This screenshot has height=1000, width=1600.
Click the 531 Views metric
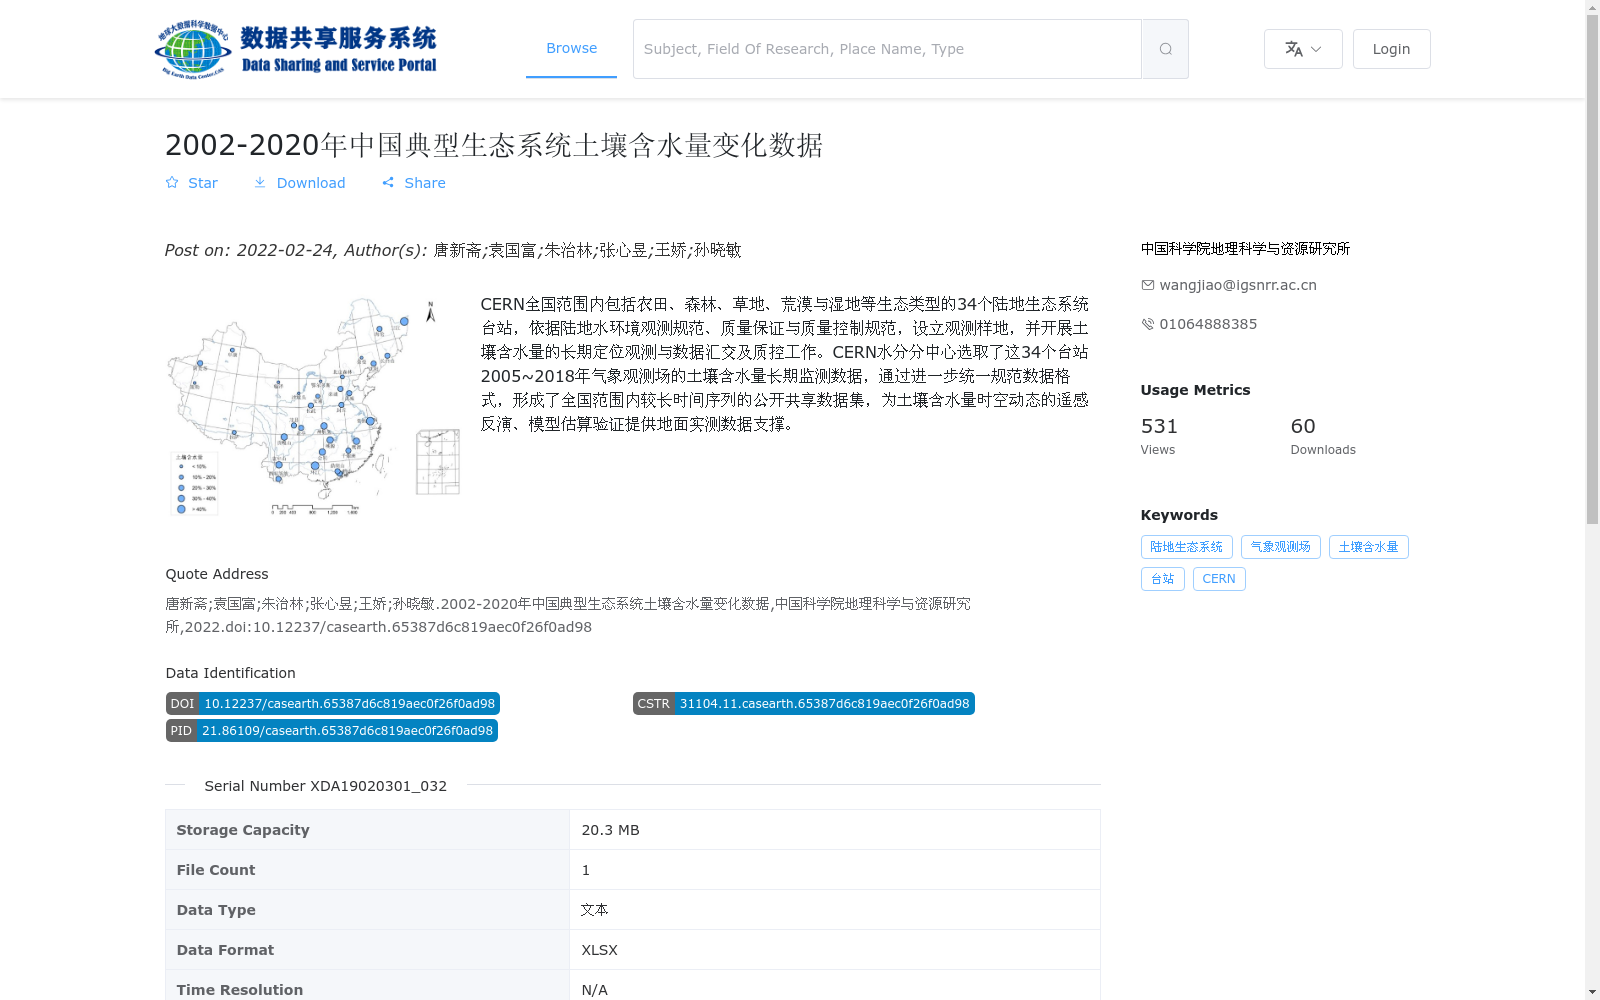[x=1160, y=436]
